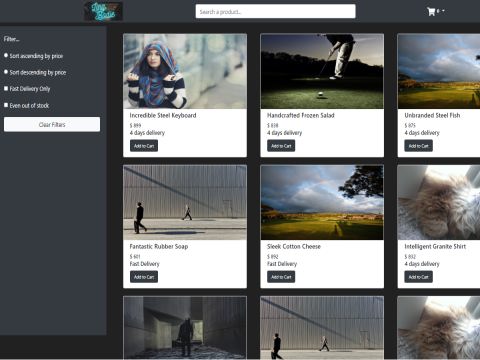Open Incredible Steel Keyboard product image
This screenshot has height=360, width=480.
pos(185,71)
